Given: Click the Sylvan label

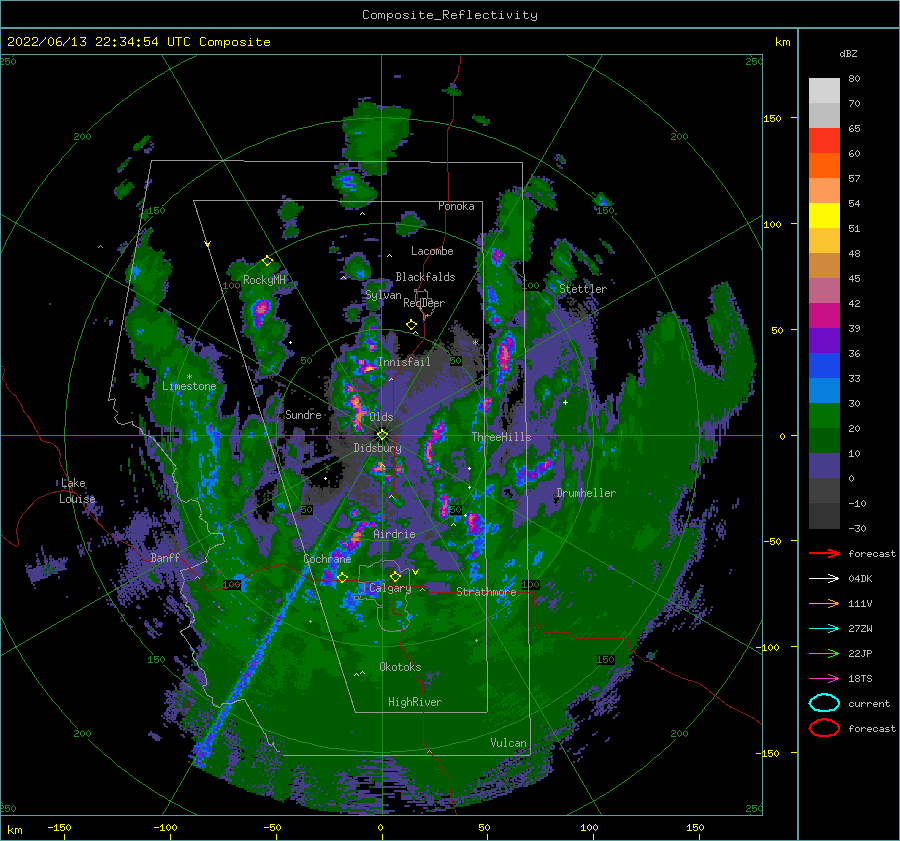Looking at the screenshot, I should tap(383, 296).
